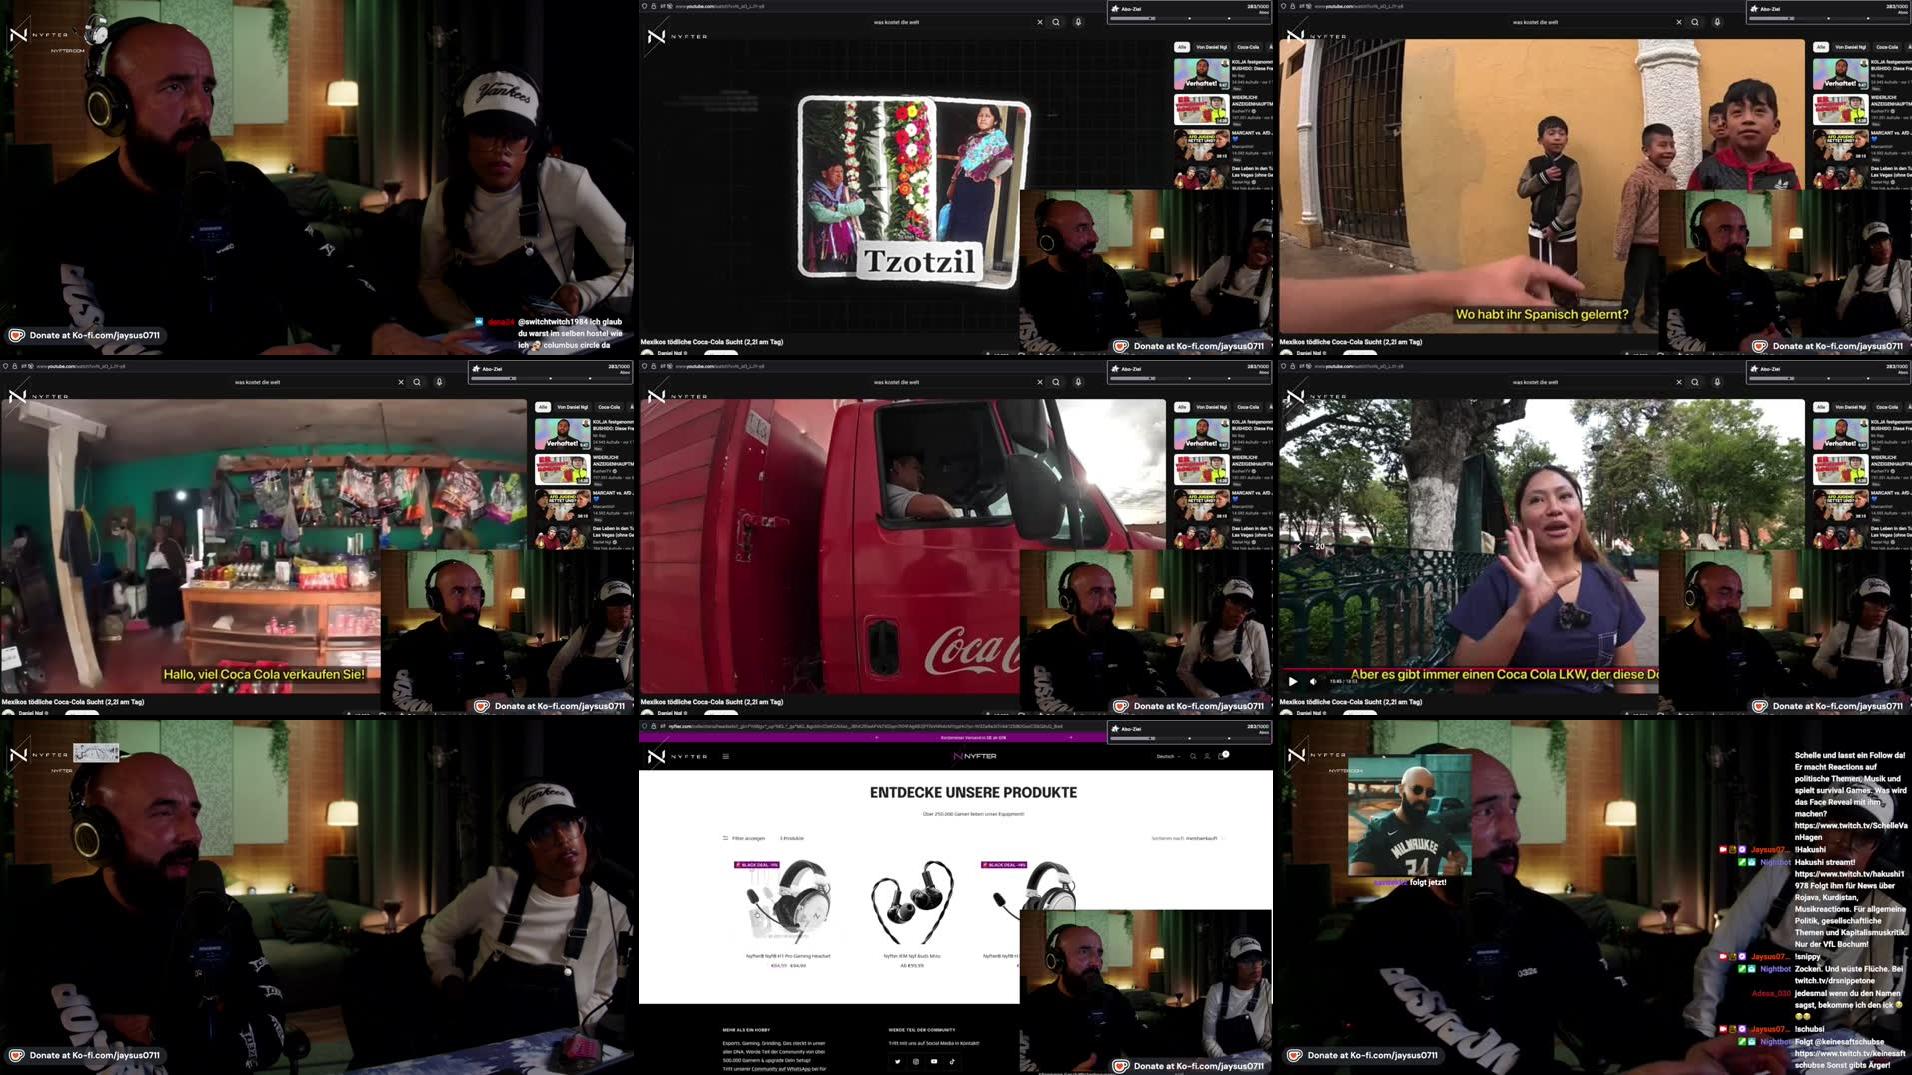
Task: Toggle the 'Von Daniel Ngl' filter chip
Action: pos(1212,46)
